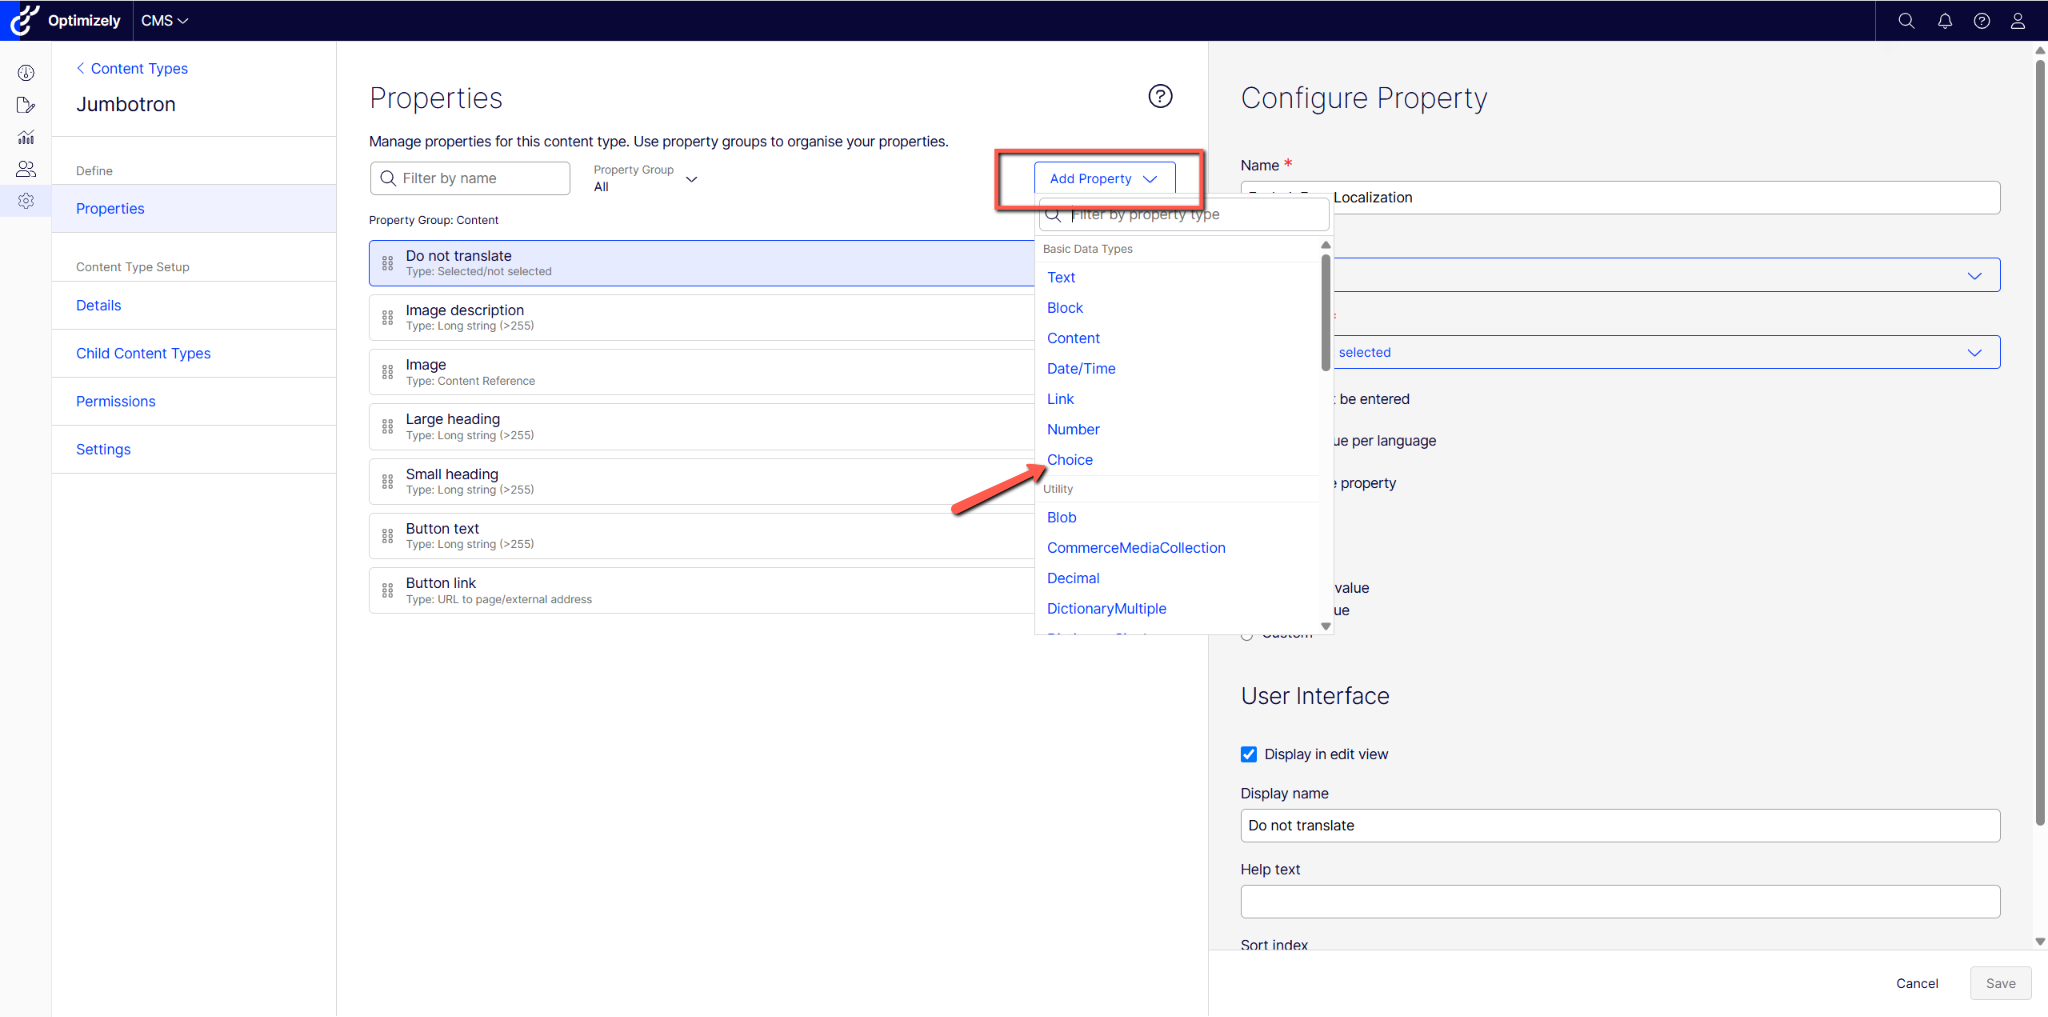Select Text from Basic Data Types
Image resolution: width=2048 pixels, height=1017 pixels.
coord(1061,277)
